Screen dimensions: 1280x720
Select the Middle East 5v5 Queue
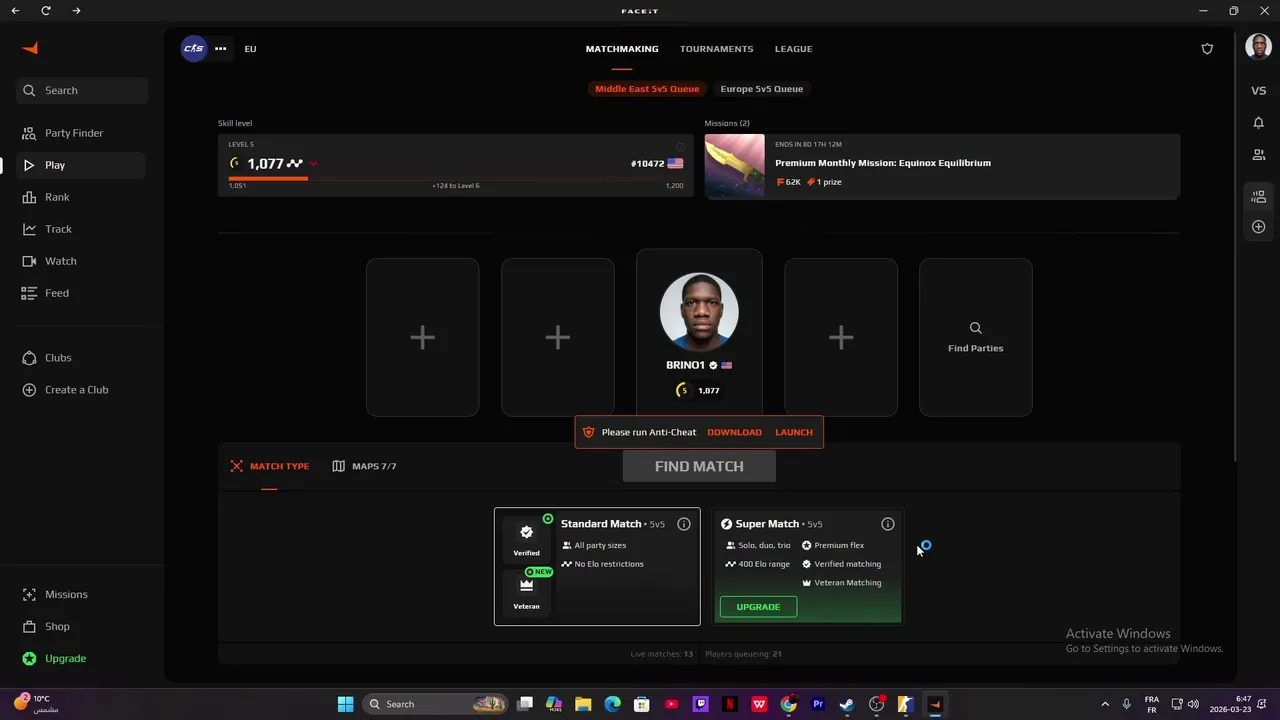click(647, 89)
